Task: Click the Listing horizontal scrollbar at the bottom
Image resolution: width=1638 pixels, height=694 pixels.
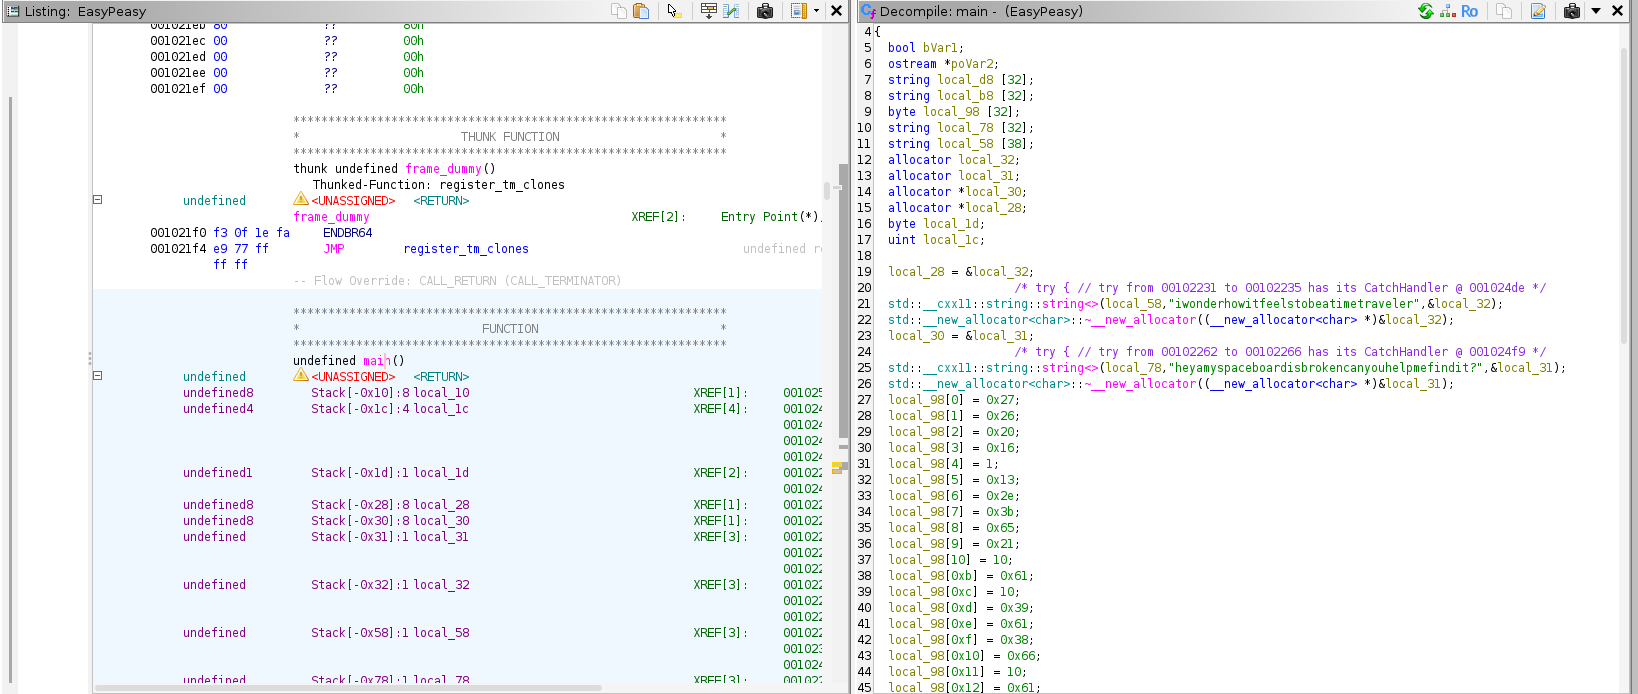Action: tap(350, 688)
